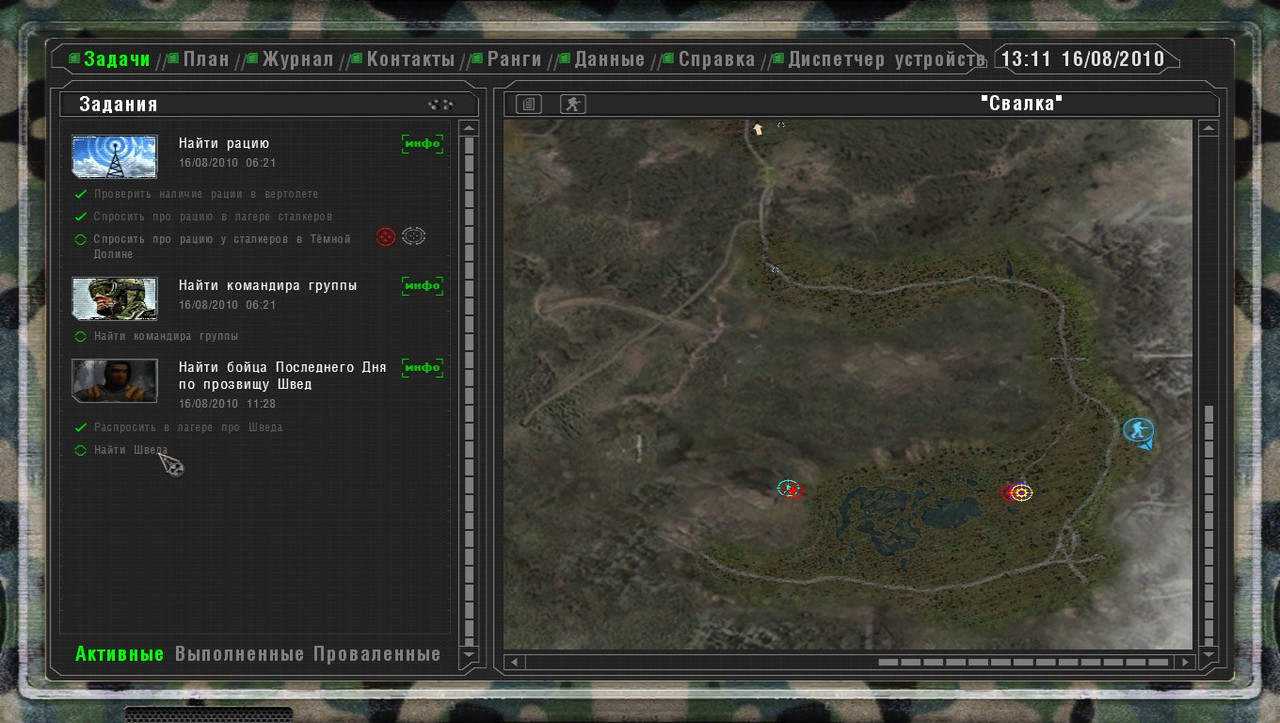The height and width of the screenshot is (723, 1280).
Task: Click the map vertical scrollbar thumb
Action: tap(1209, 524)
